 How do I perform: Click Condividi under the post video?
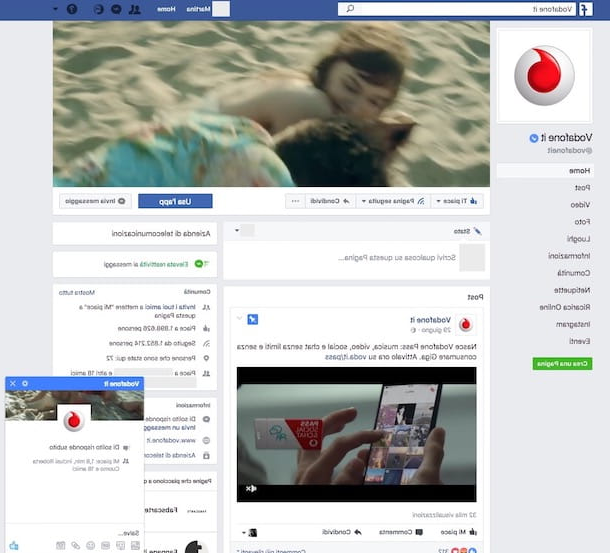342,532
